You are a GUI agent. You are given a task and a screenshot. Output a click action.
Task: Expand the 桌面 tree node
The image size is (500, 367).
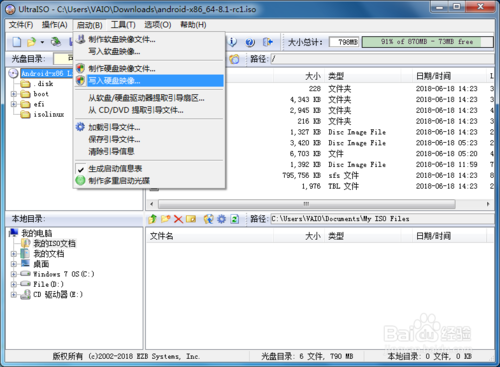pyautogui.click(x=14, y=264)
